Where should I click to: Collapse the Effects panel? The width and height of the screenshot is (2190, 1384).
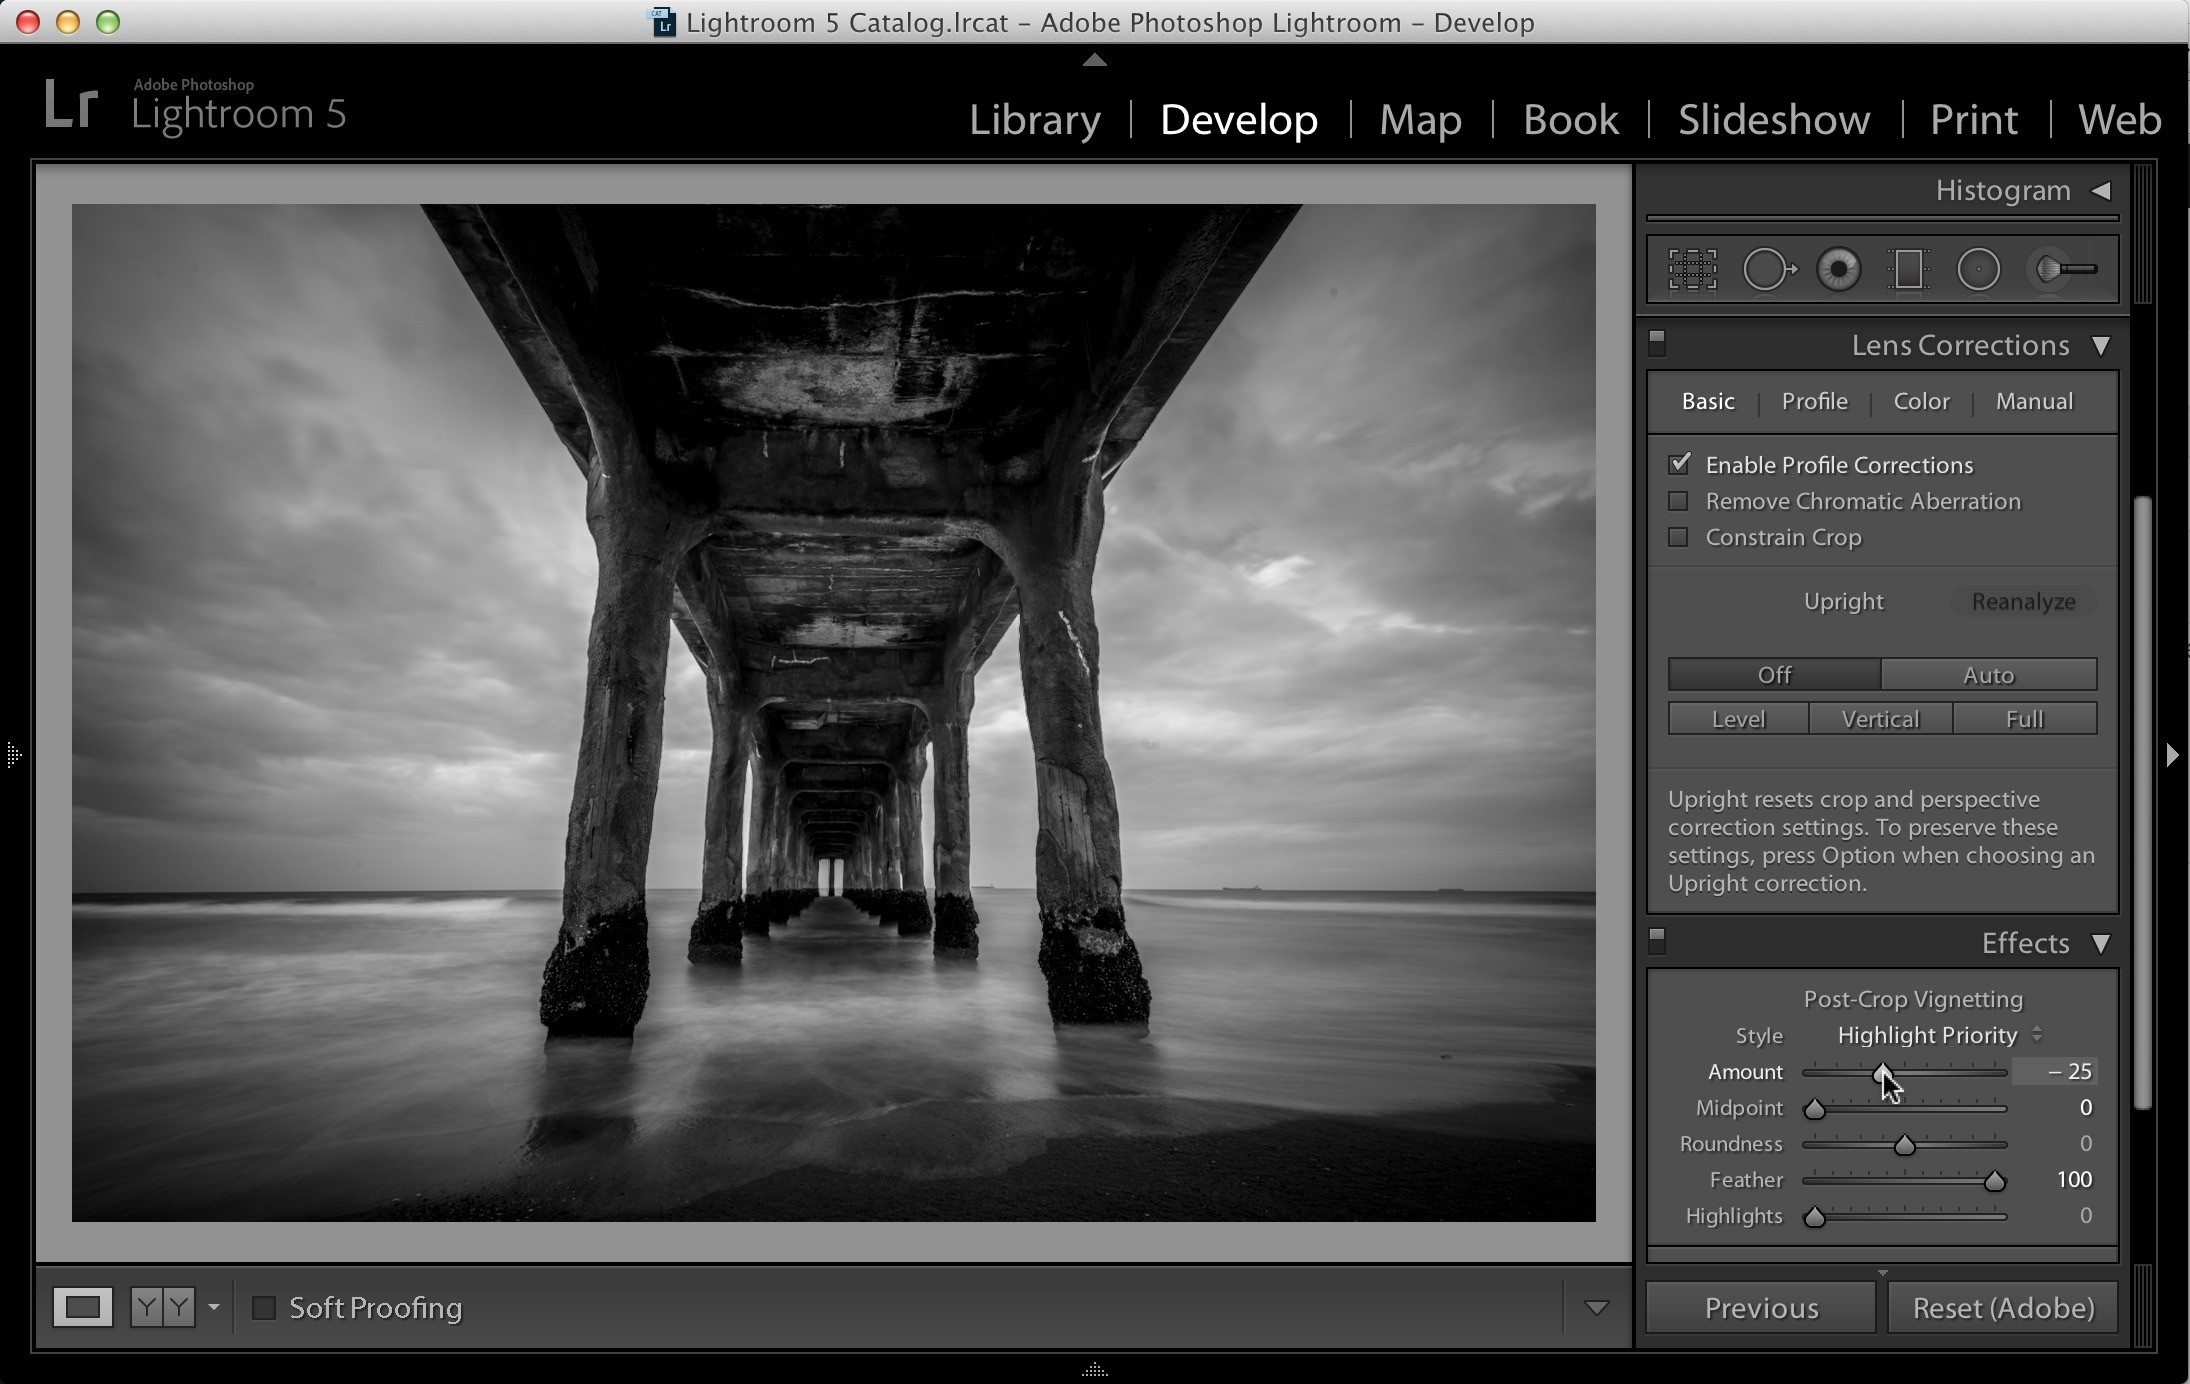point(2101,944)
